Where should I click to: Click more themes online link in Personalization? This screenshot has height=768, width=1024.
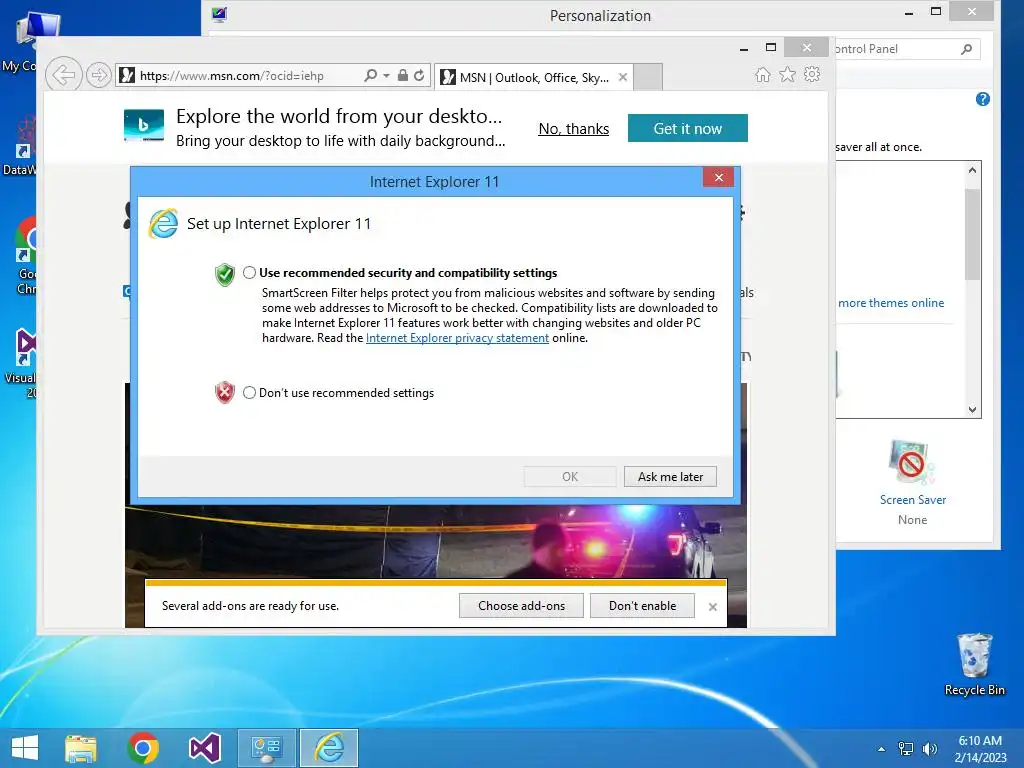(x=891, y=303)
